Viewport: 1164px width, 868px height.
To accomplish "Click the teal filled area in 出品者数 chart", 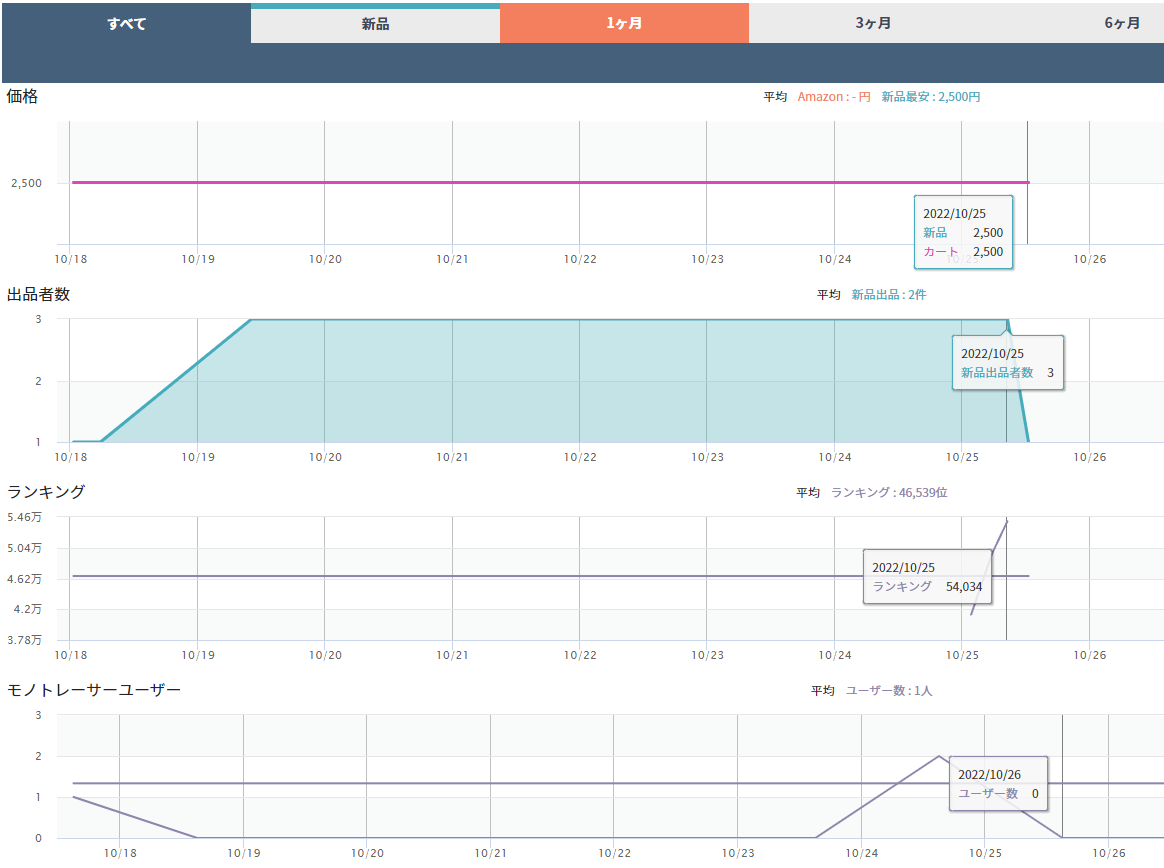I will click(600, 380).
